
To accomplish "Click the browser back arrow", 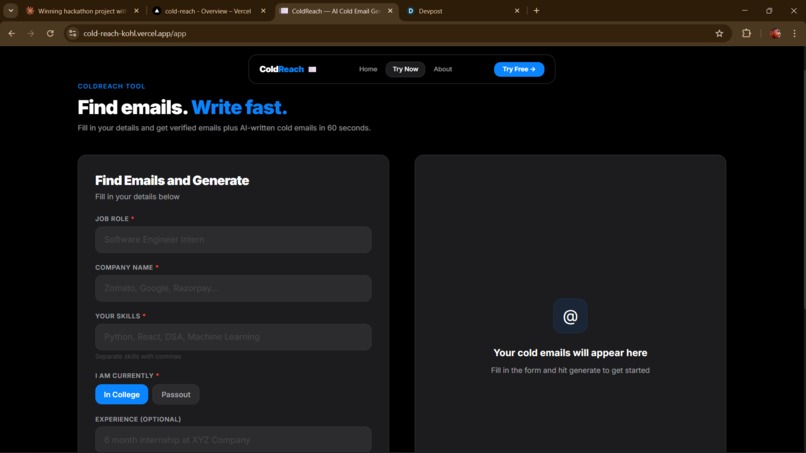I will 12,33.
